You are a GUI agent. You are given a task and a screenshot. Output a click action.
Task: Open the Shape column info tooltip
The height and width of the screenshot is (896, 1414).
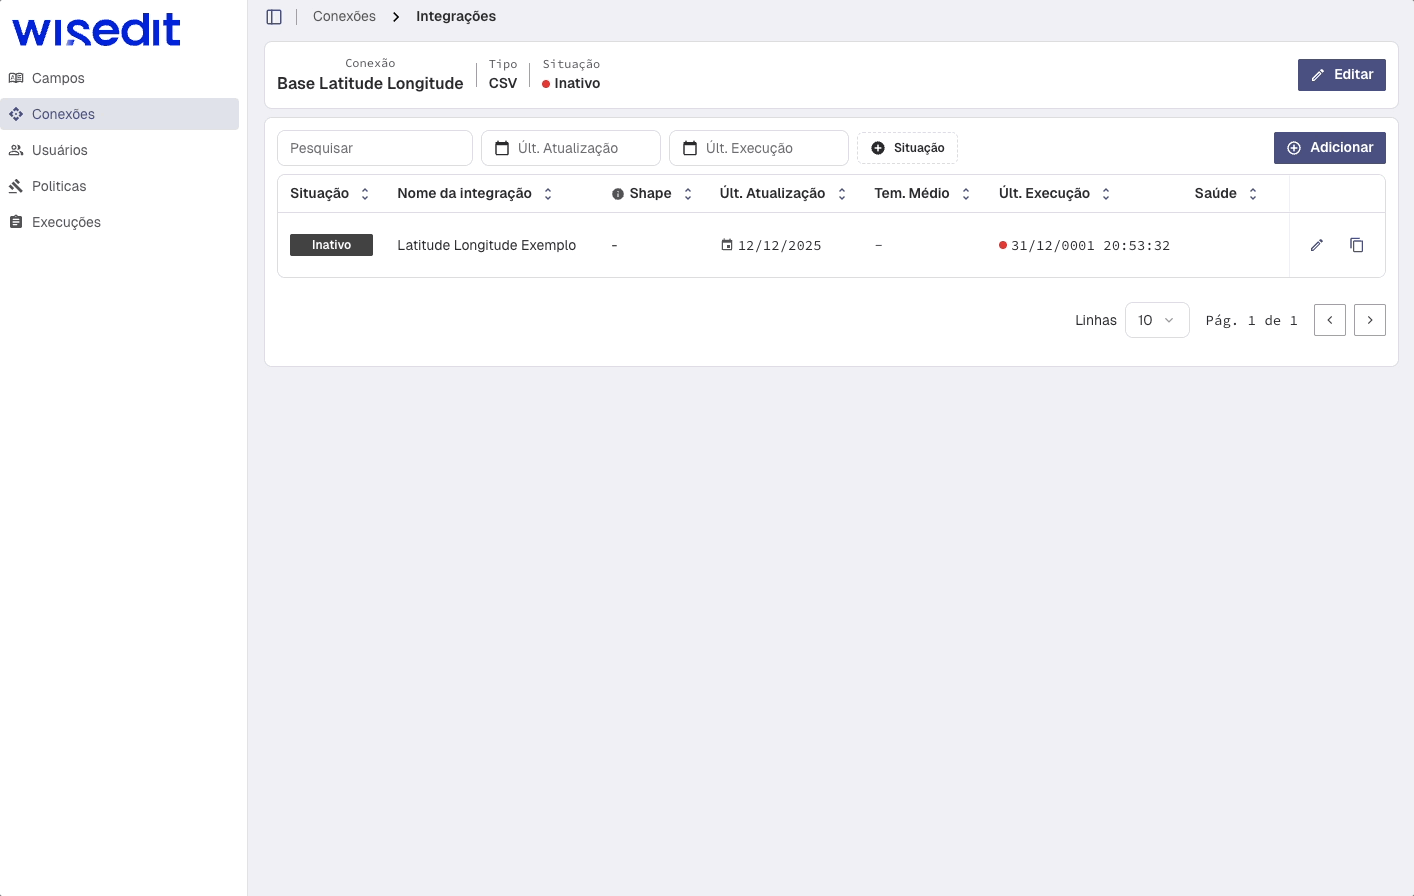(617, 193)
